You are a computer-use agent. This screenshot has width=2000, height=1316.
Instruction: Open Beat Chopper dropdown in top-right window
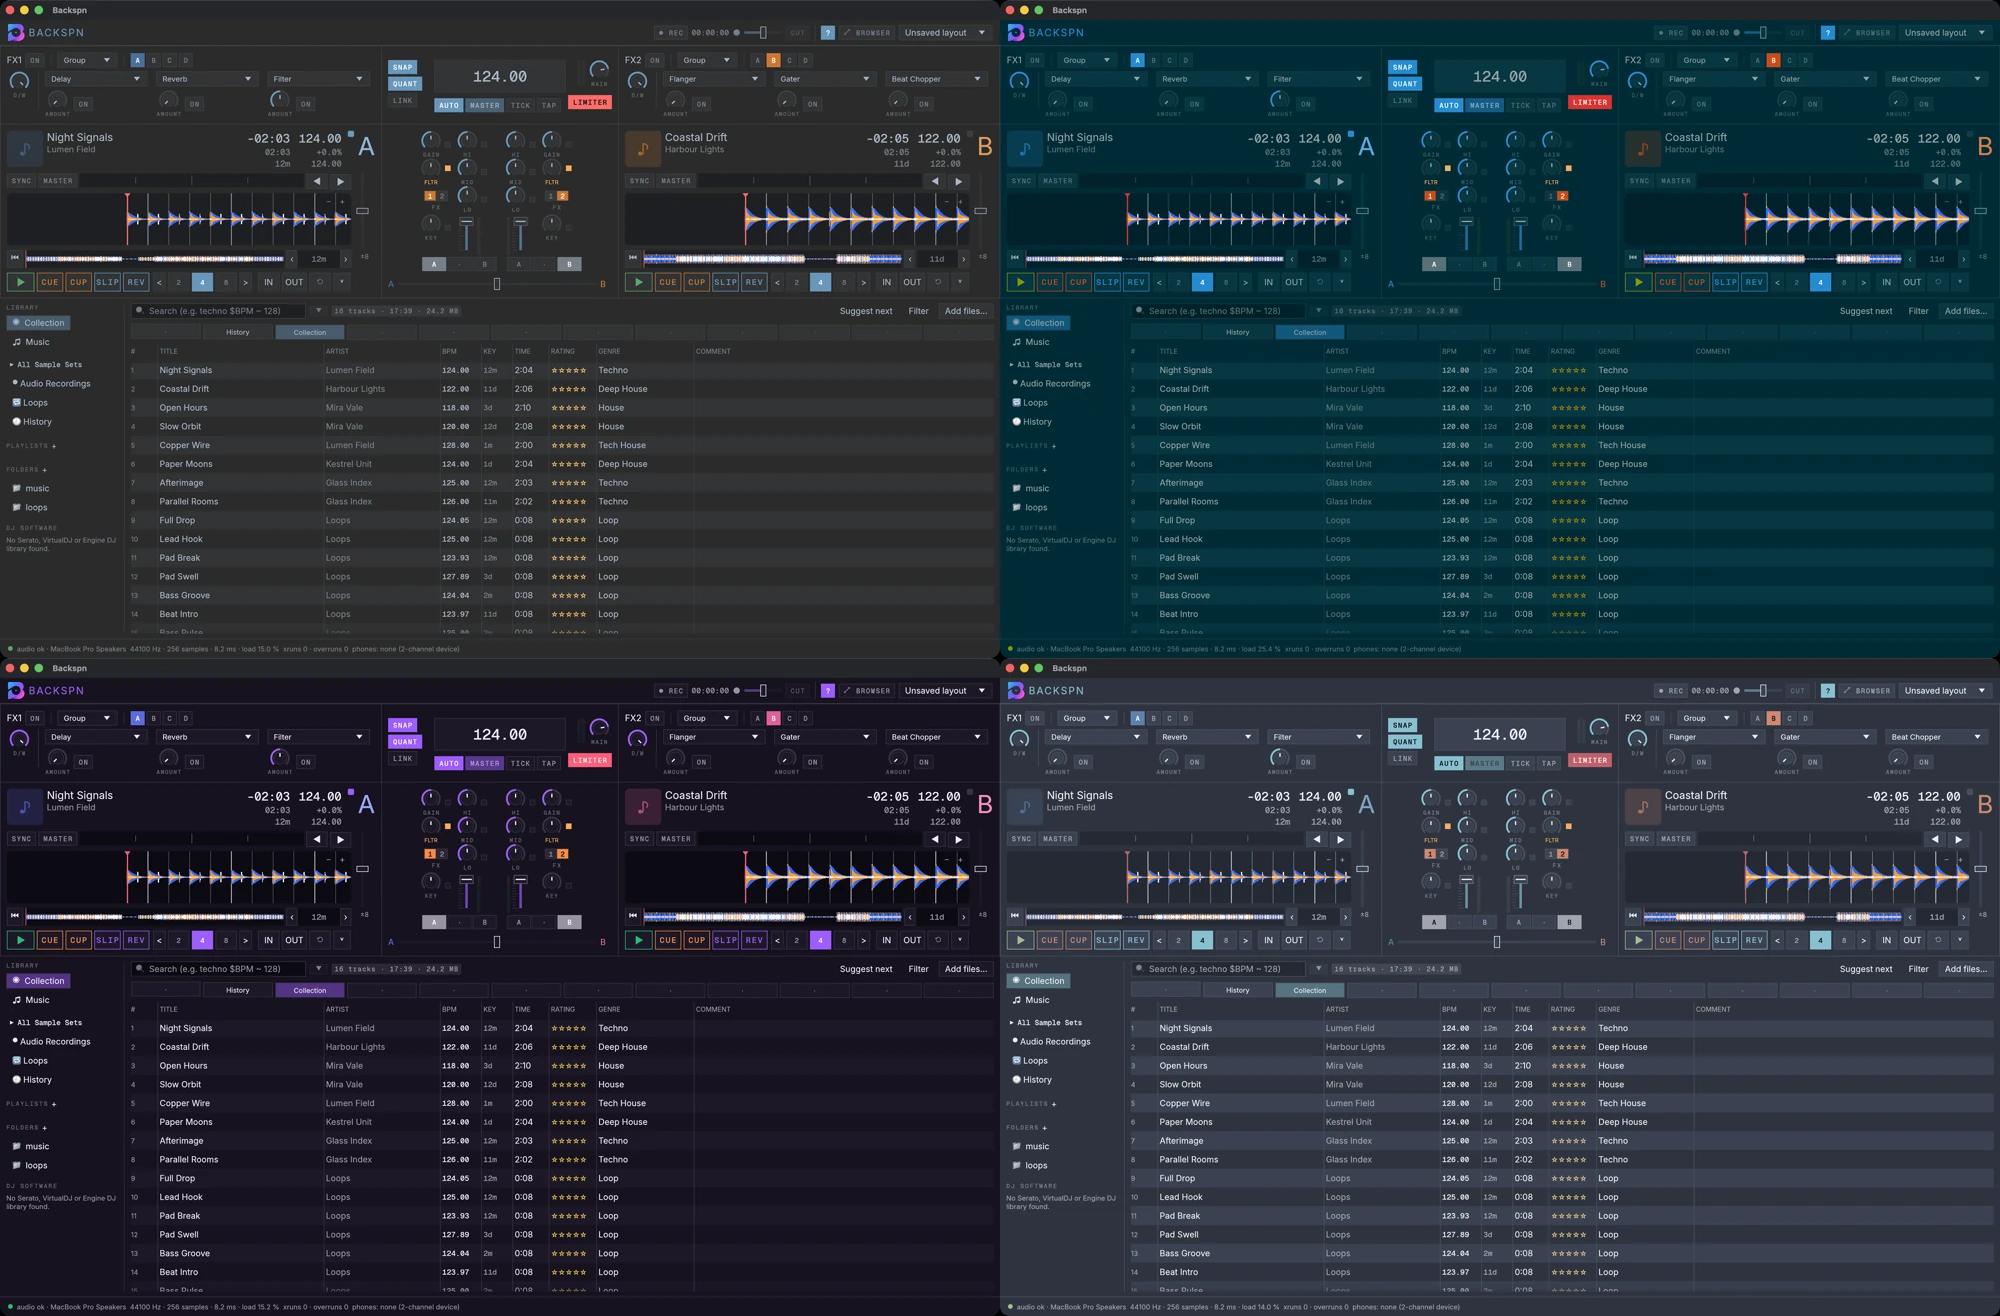click(1935, 79)
